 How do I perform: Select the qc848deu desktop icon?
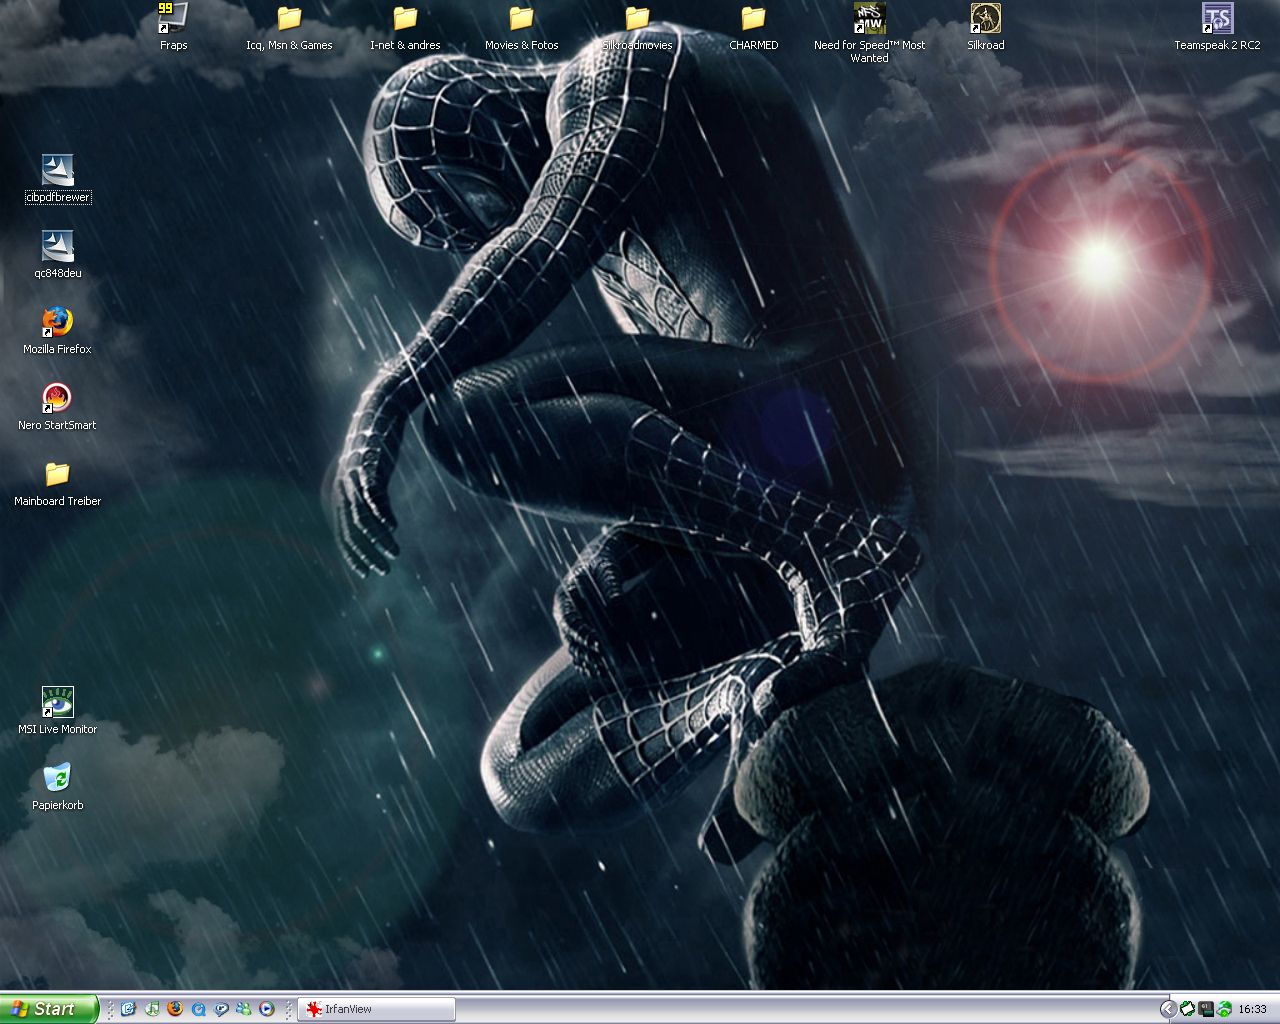[57, 247]
